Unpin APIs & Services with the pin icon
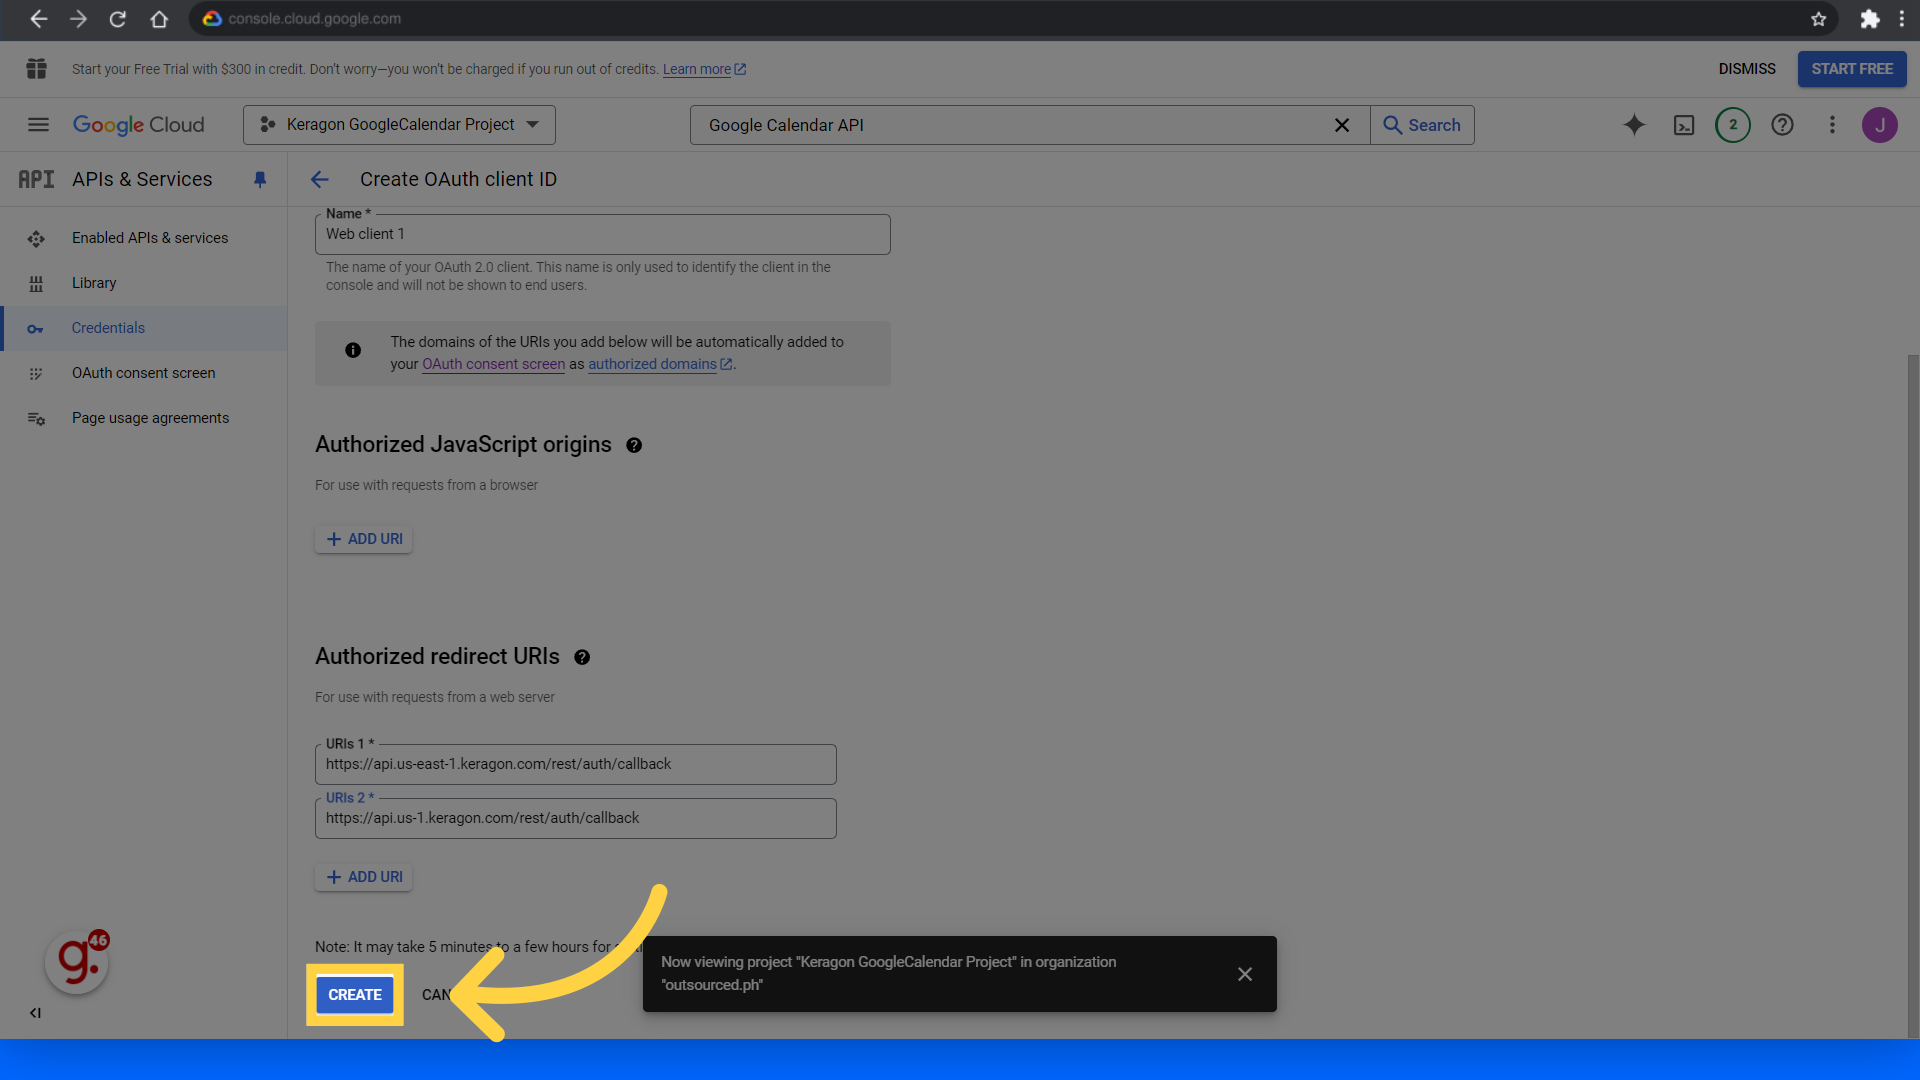 tap(260, 180)
